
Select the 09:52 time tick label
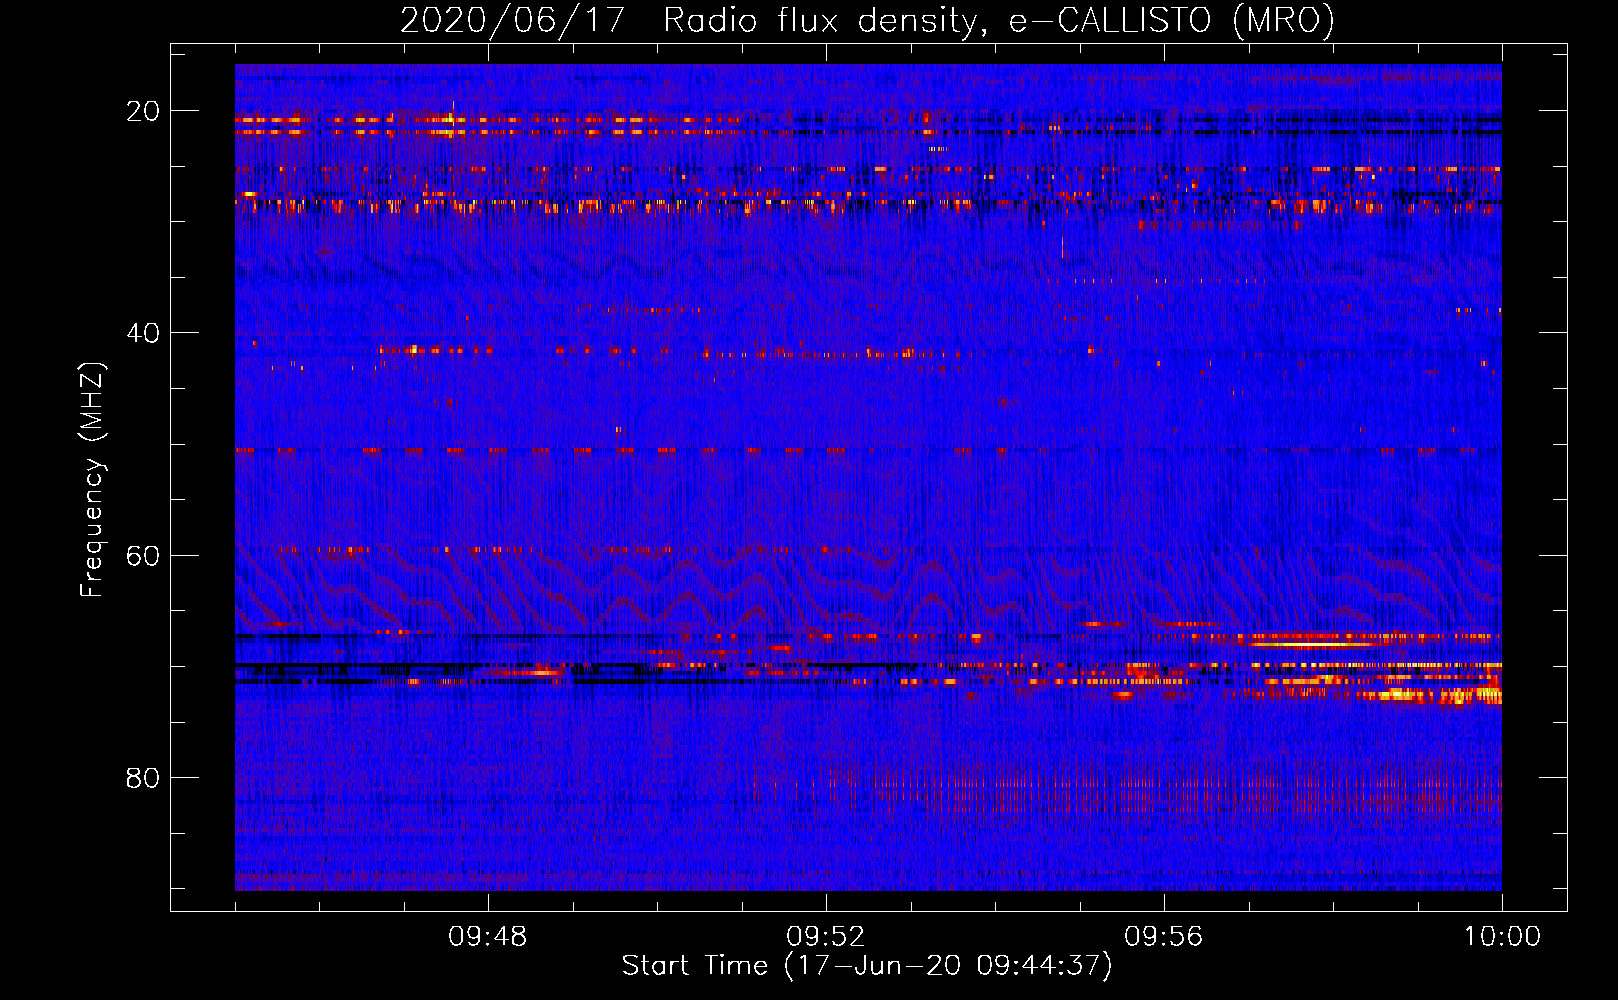[826, 937]
